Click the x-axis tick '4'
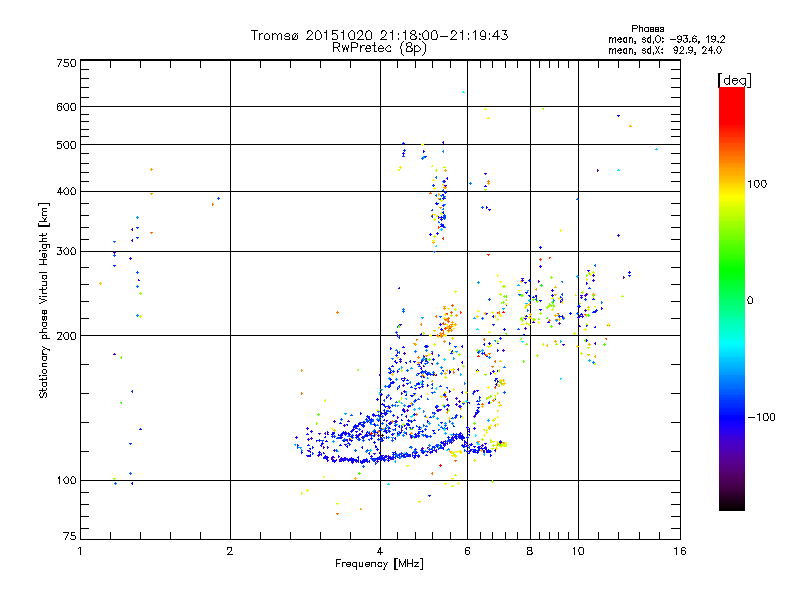The height and width of the screenshot is (600, 800). click(x=380, y=551)
